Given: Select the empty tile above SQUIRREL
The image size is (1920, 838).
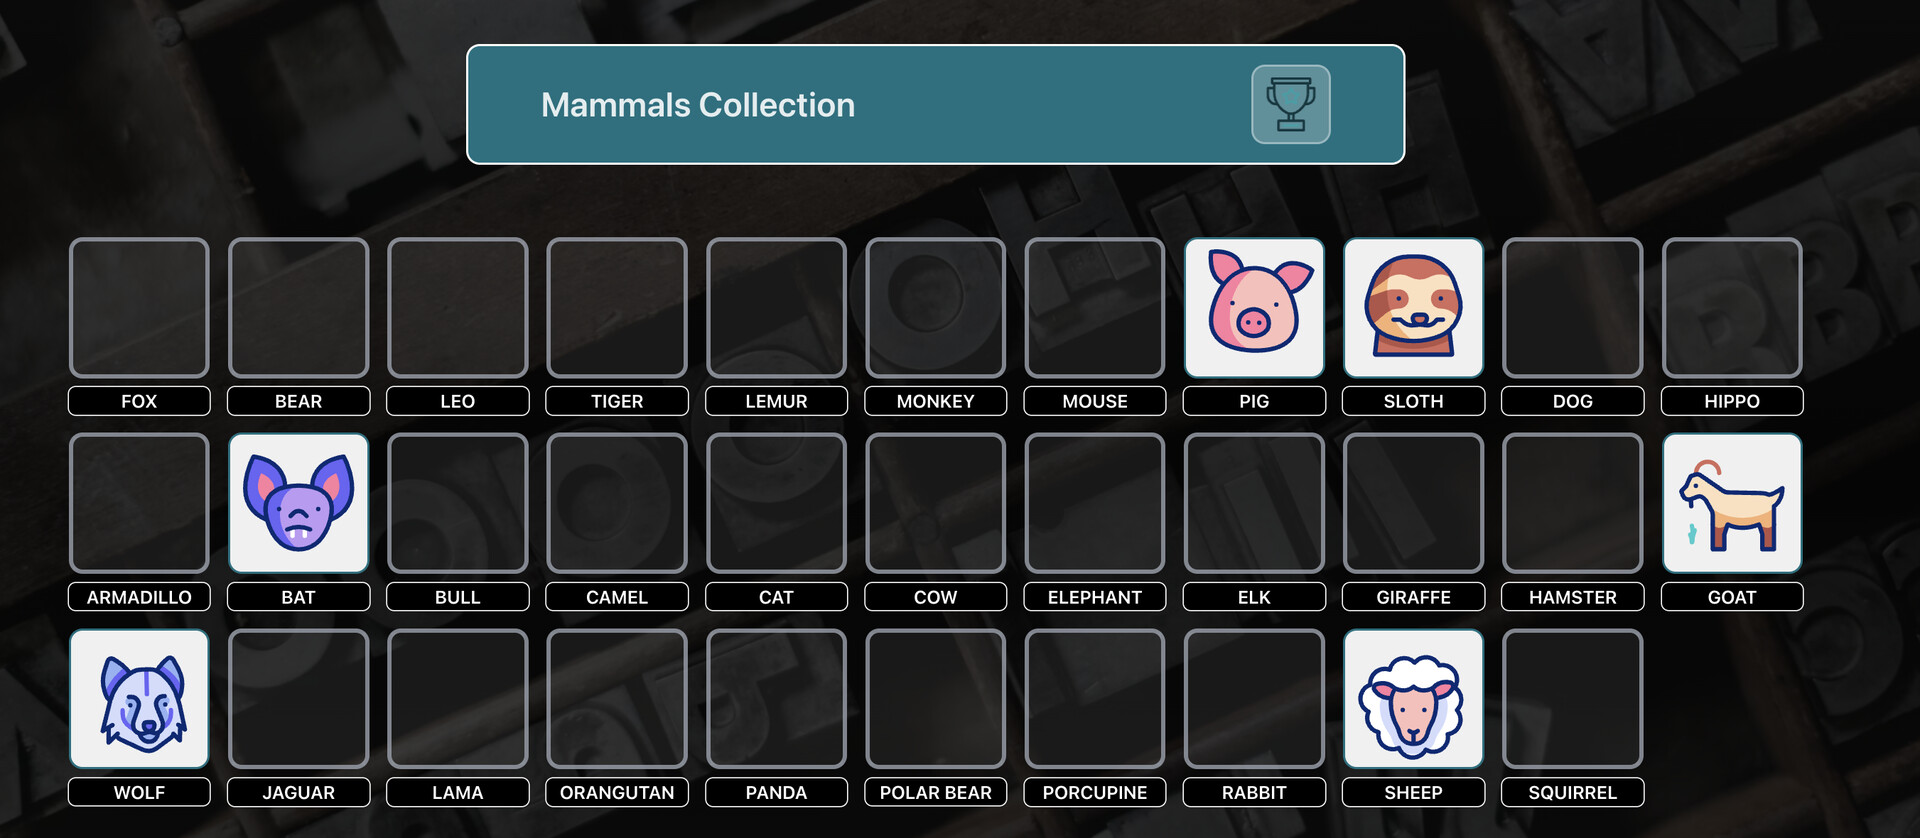Looking at the screenshot, I should (1572, 699).
